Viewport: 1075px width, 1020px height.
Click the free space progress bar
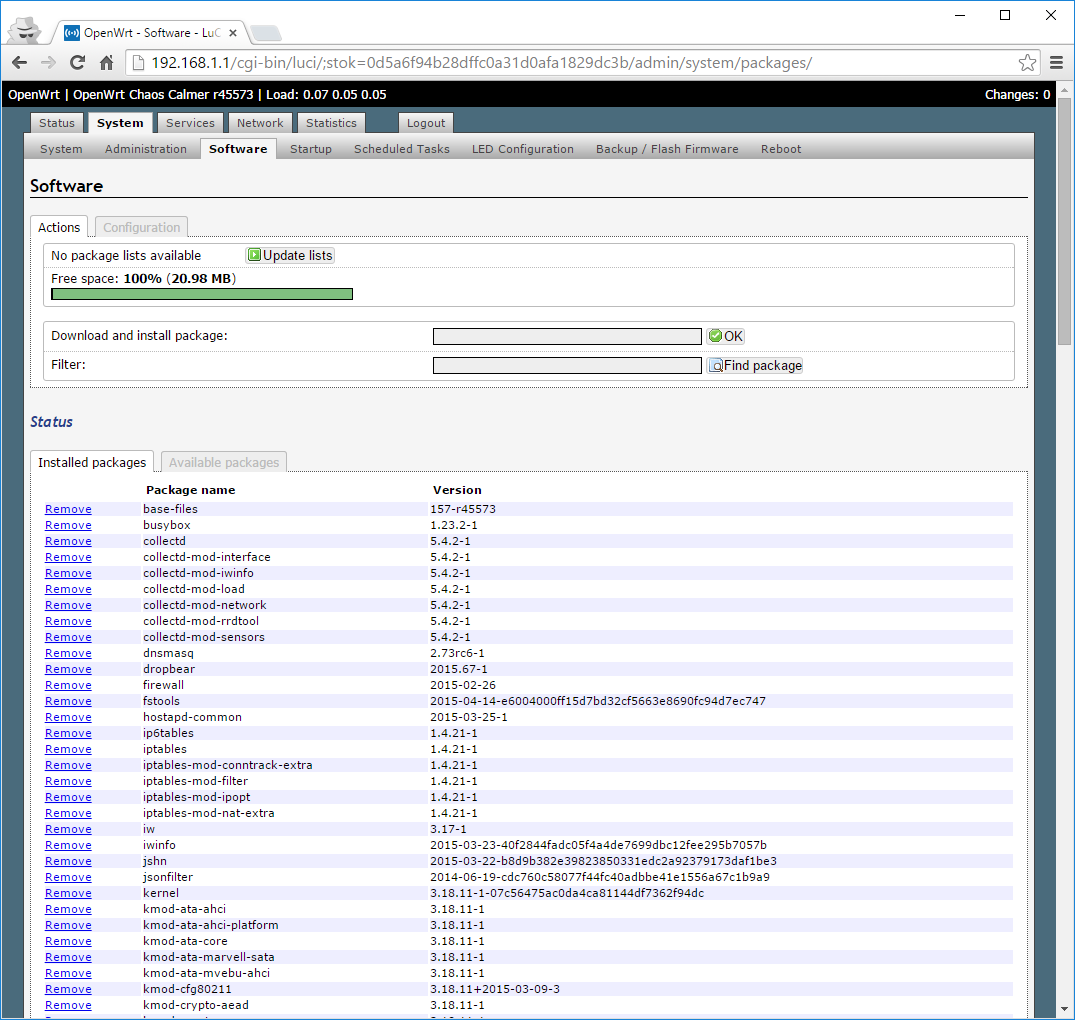click(x=202, y=294)
